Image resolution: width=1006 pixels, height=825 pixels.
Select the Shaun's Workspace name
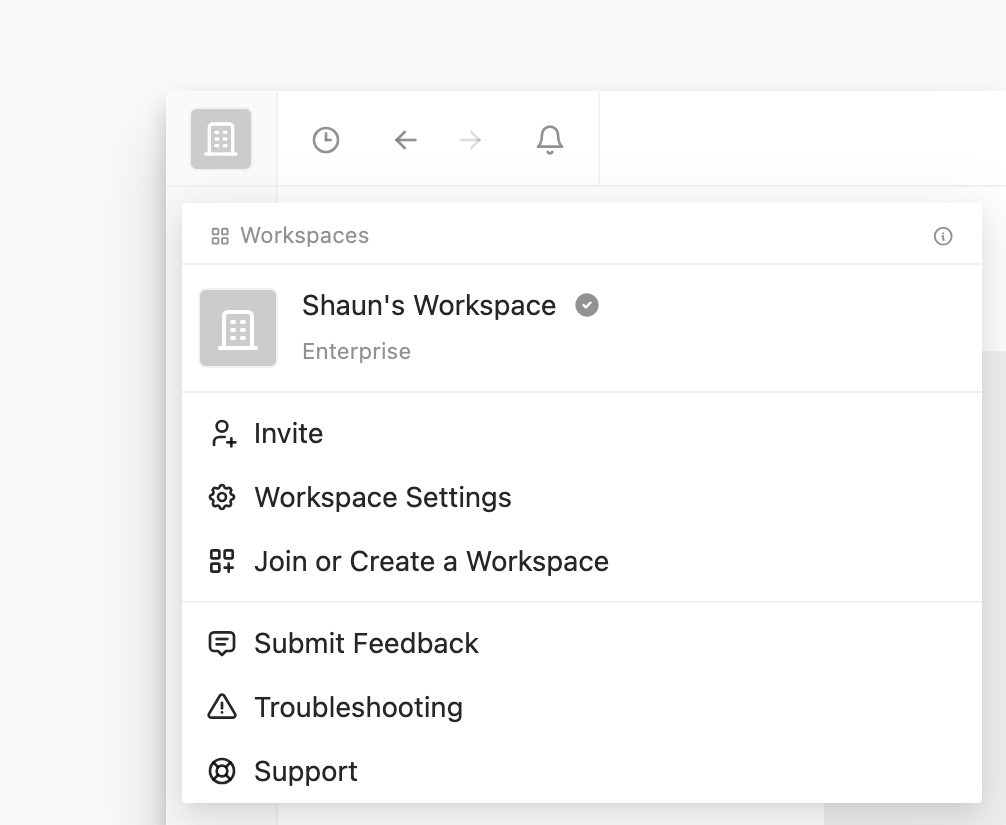[x=429, y=305]
